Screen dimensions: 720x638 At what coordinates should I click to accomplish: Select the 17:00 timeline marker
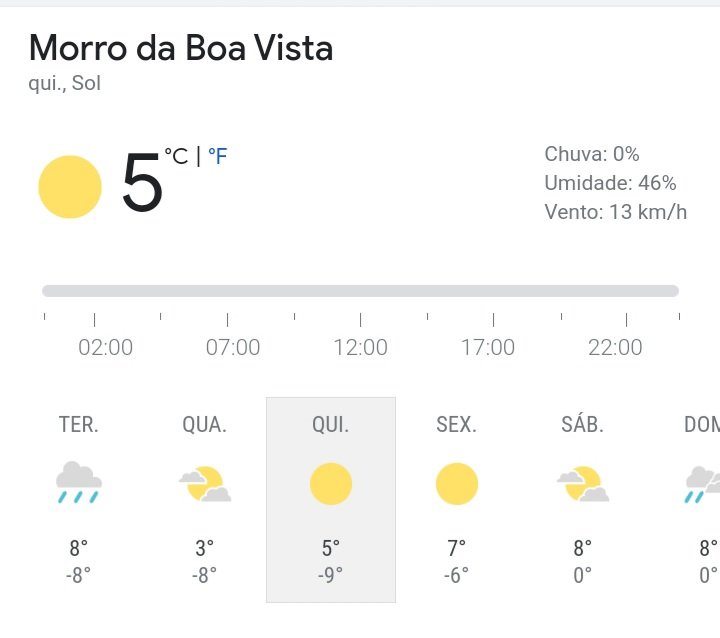[x=488, y=347]
